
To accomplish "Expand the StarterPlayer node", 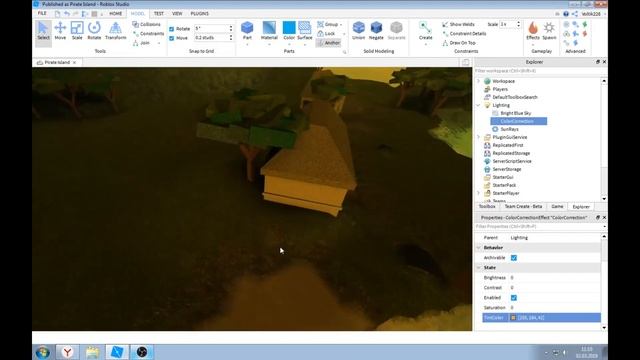I will (479, 193).
